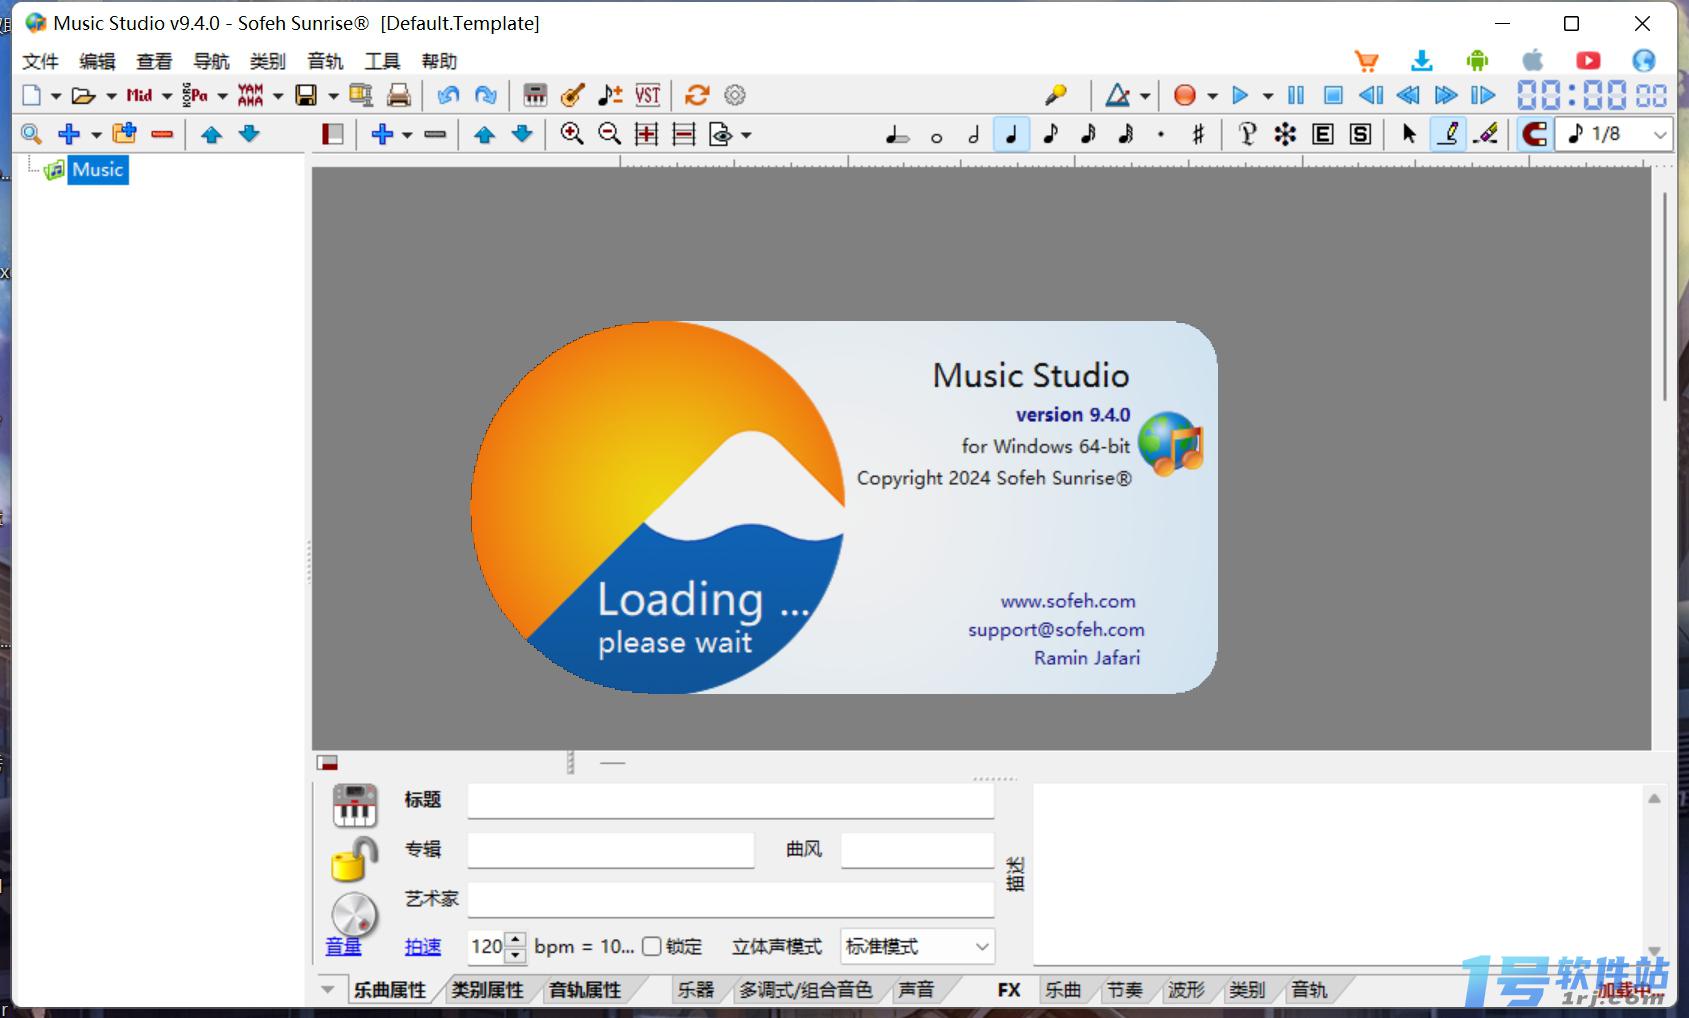This screenshot has width=1689, height=1018.
Task: Click the New file icon
Action: pyautogui.click(x=31, y=95)
